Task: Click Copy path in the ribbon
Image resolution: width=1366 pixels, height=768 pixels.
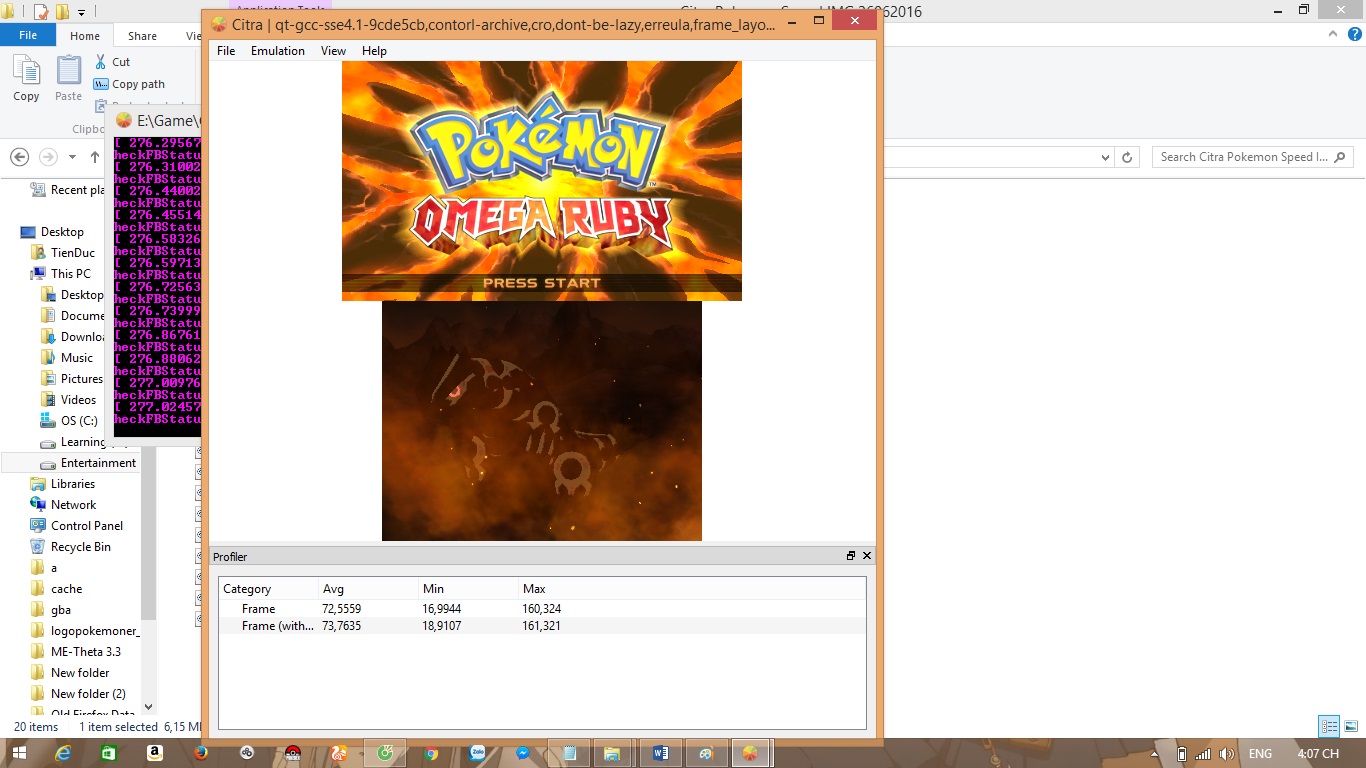Action: [129, 85]
